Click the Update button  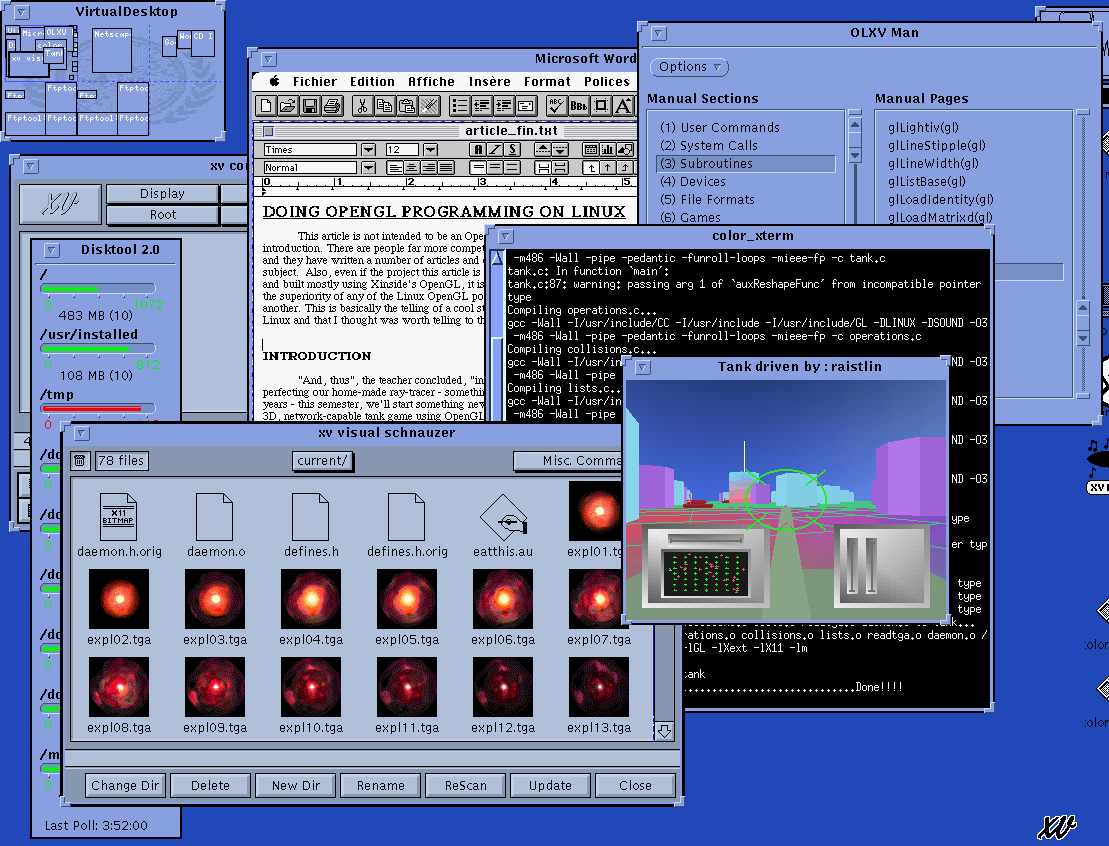tap(550, 785)
